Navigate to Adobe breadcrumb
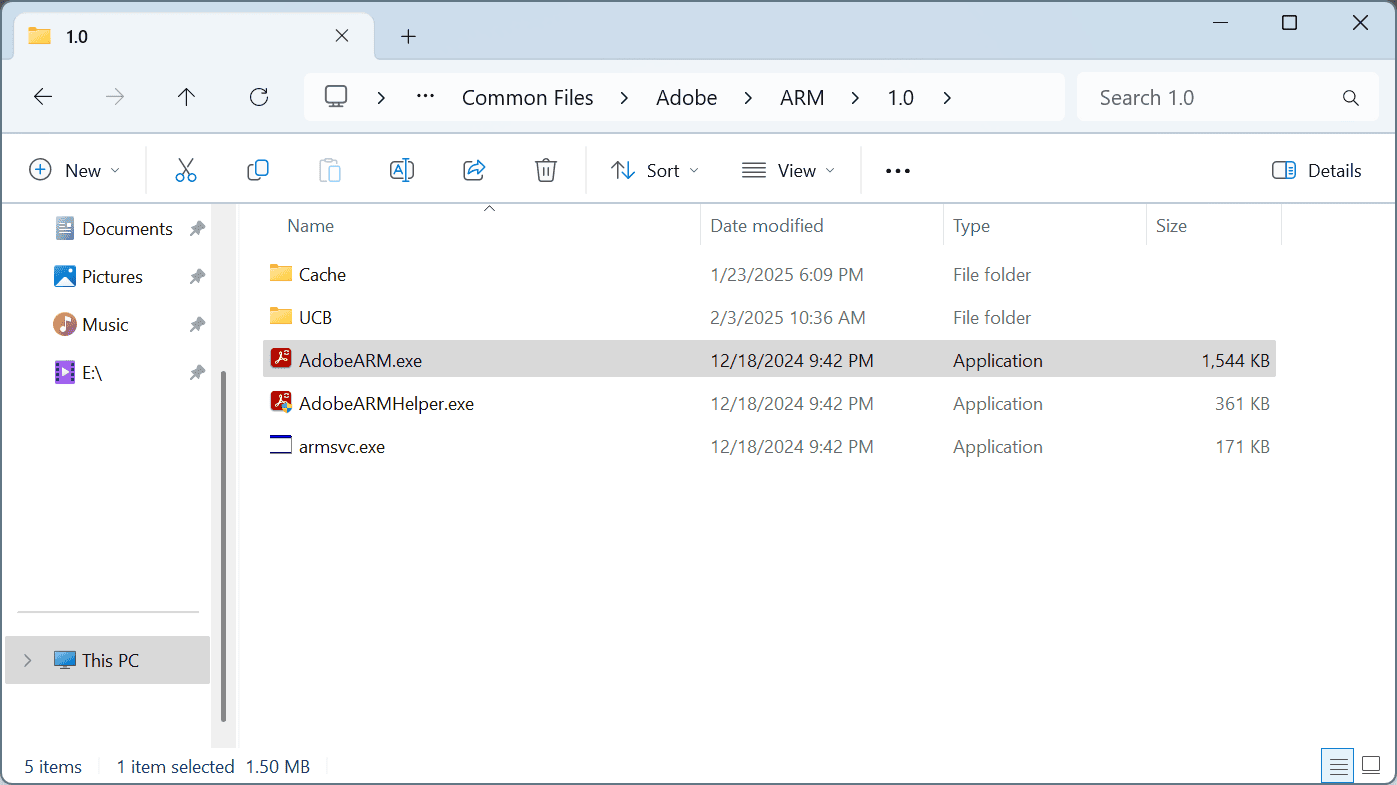The width and height of the screenshot is (1397, 785). pyautogui.click(x=687, y=97)
